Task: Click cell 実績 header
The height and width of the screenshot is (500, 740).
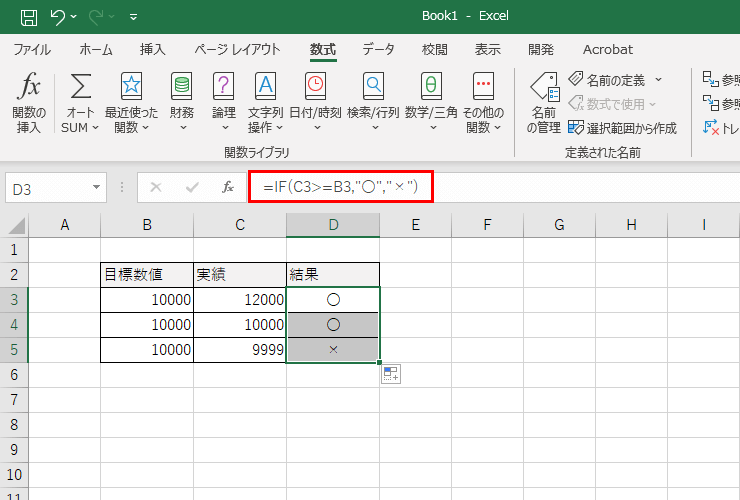Action: pyautogui.click(x=240, y=275)
